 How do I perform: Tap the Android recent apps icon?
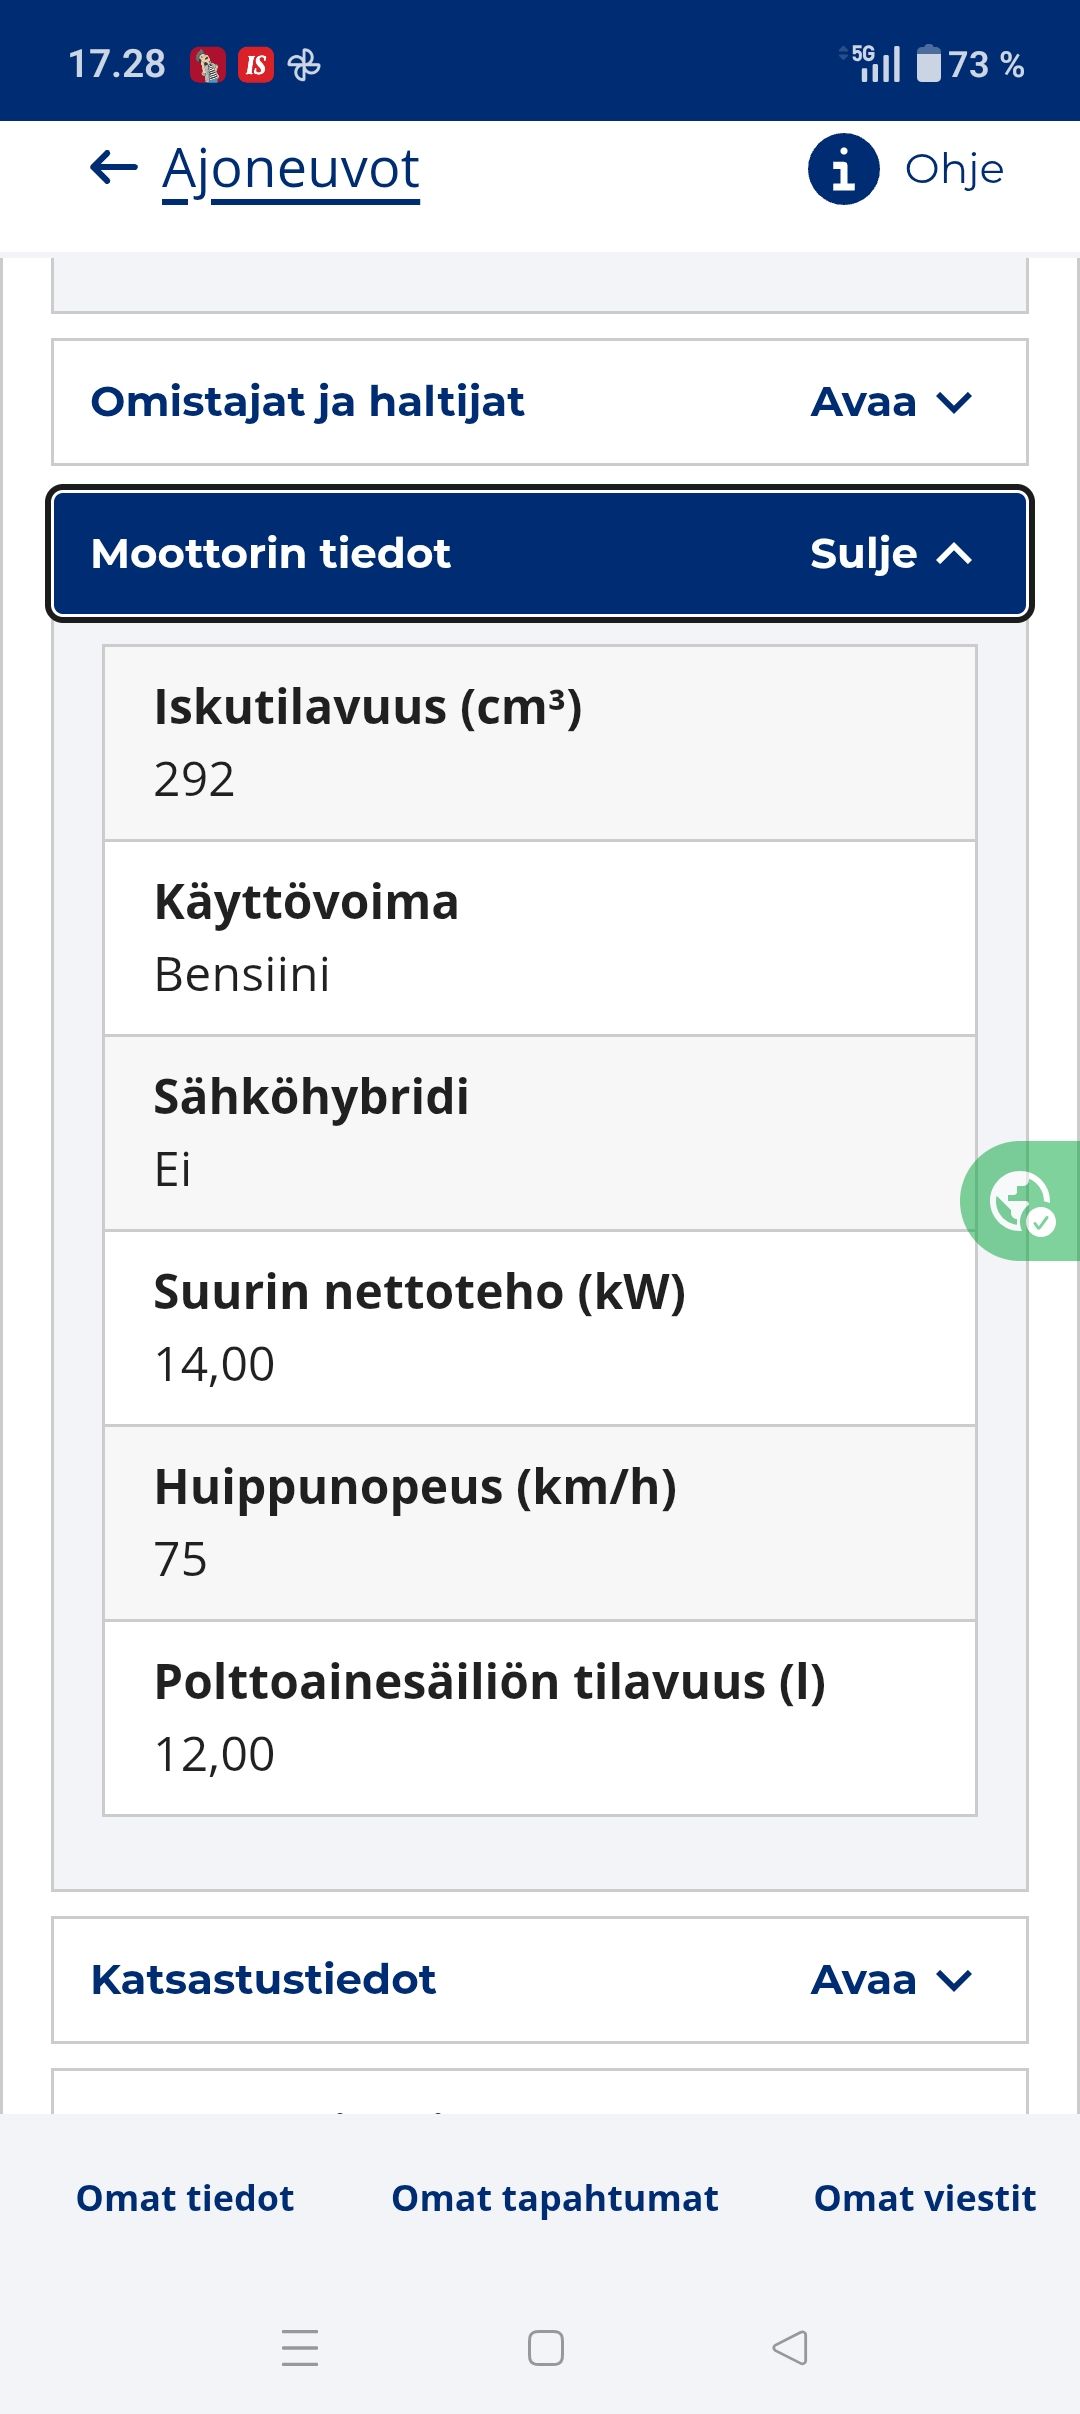pos(300,2347)
